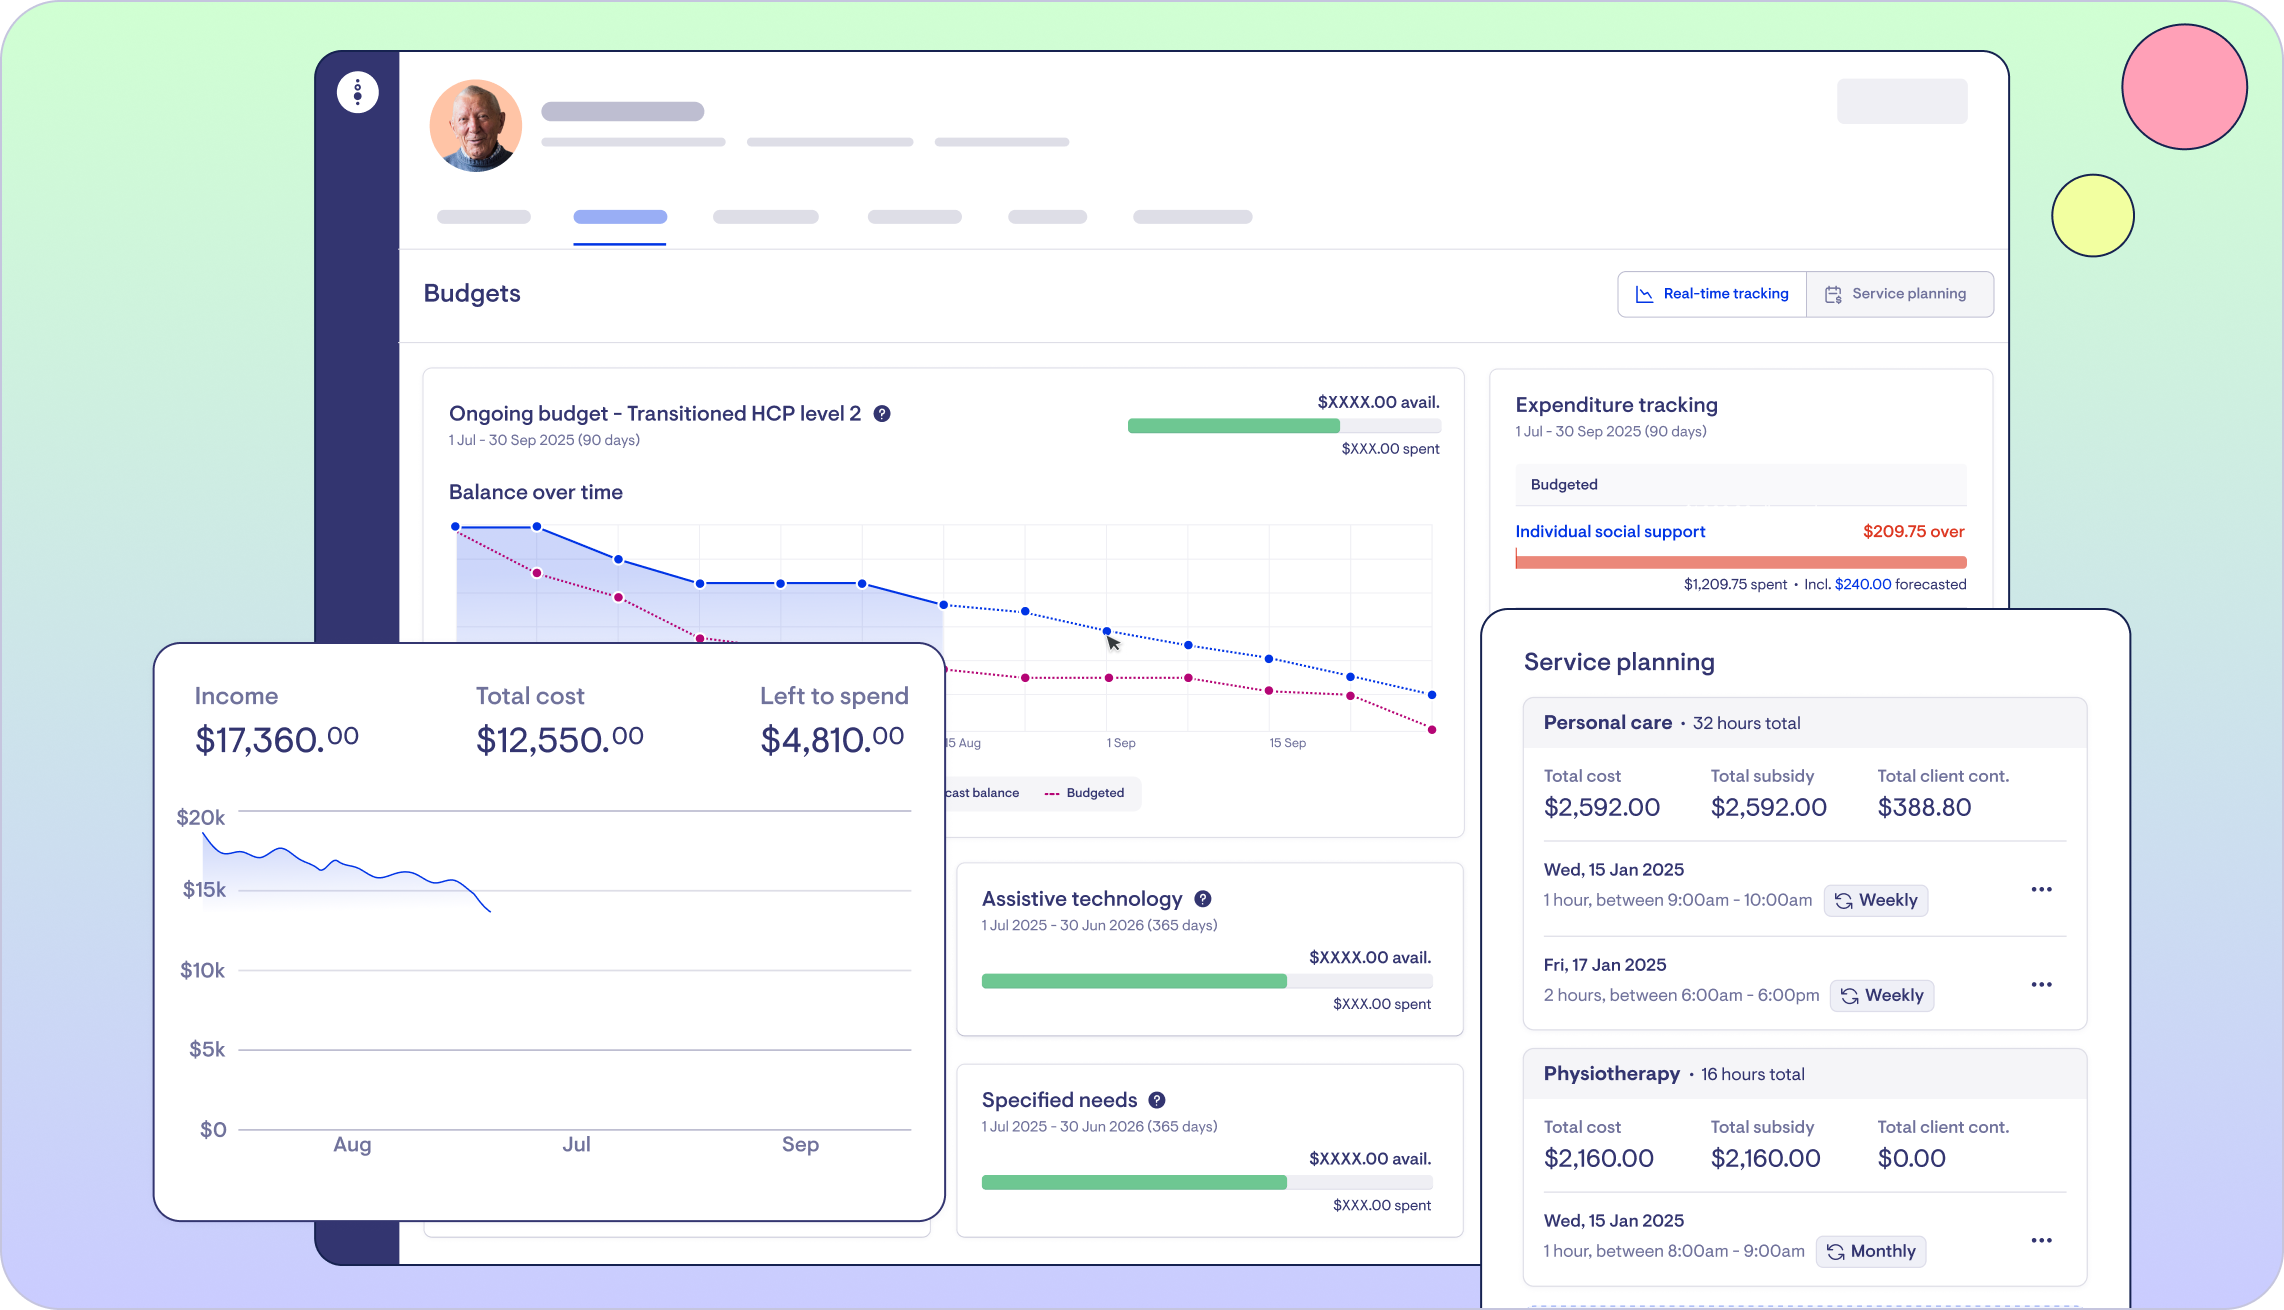2284x1310 pixels.
Task: Change Weekly recurrence for the 9:00am visit
Action: (1875, 899)
